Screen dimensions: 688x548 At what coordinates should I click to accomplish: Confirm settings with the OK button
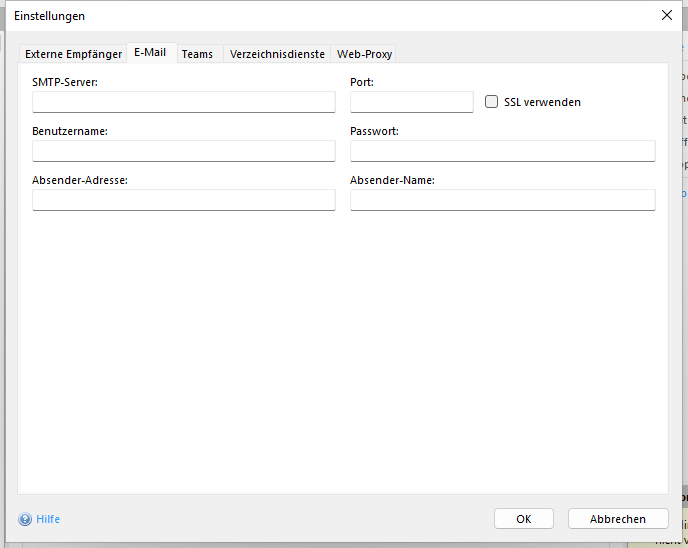click(523, 519)
